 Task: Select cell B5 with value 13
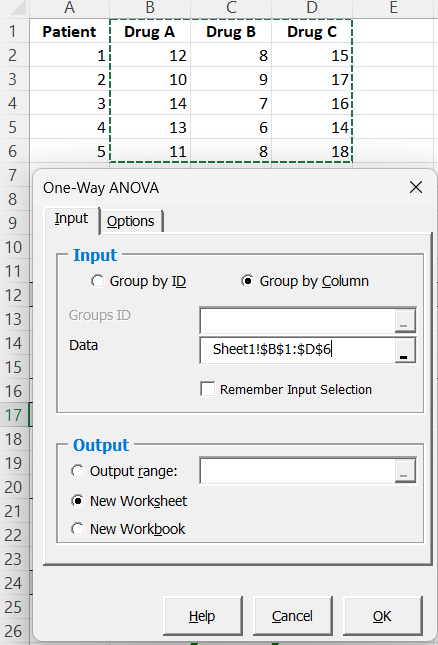coord(150,127)
